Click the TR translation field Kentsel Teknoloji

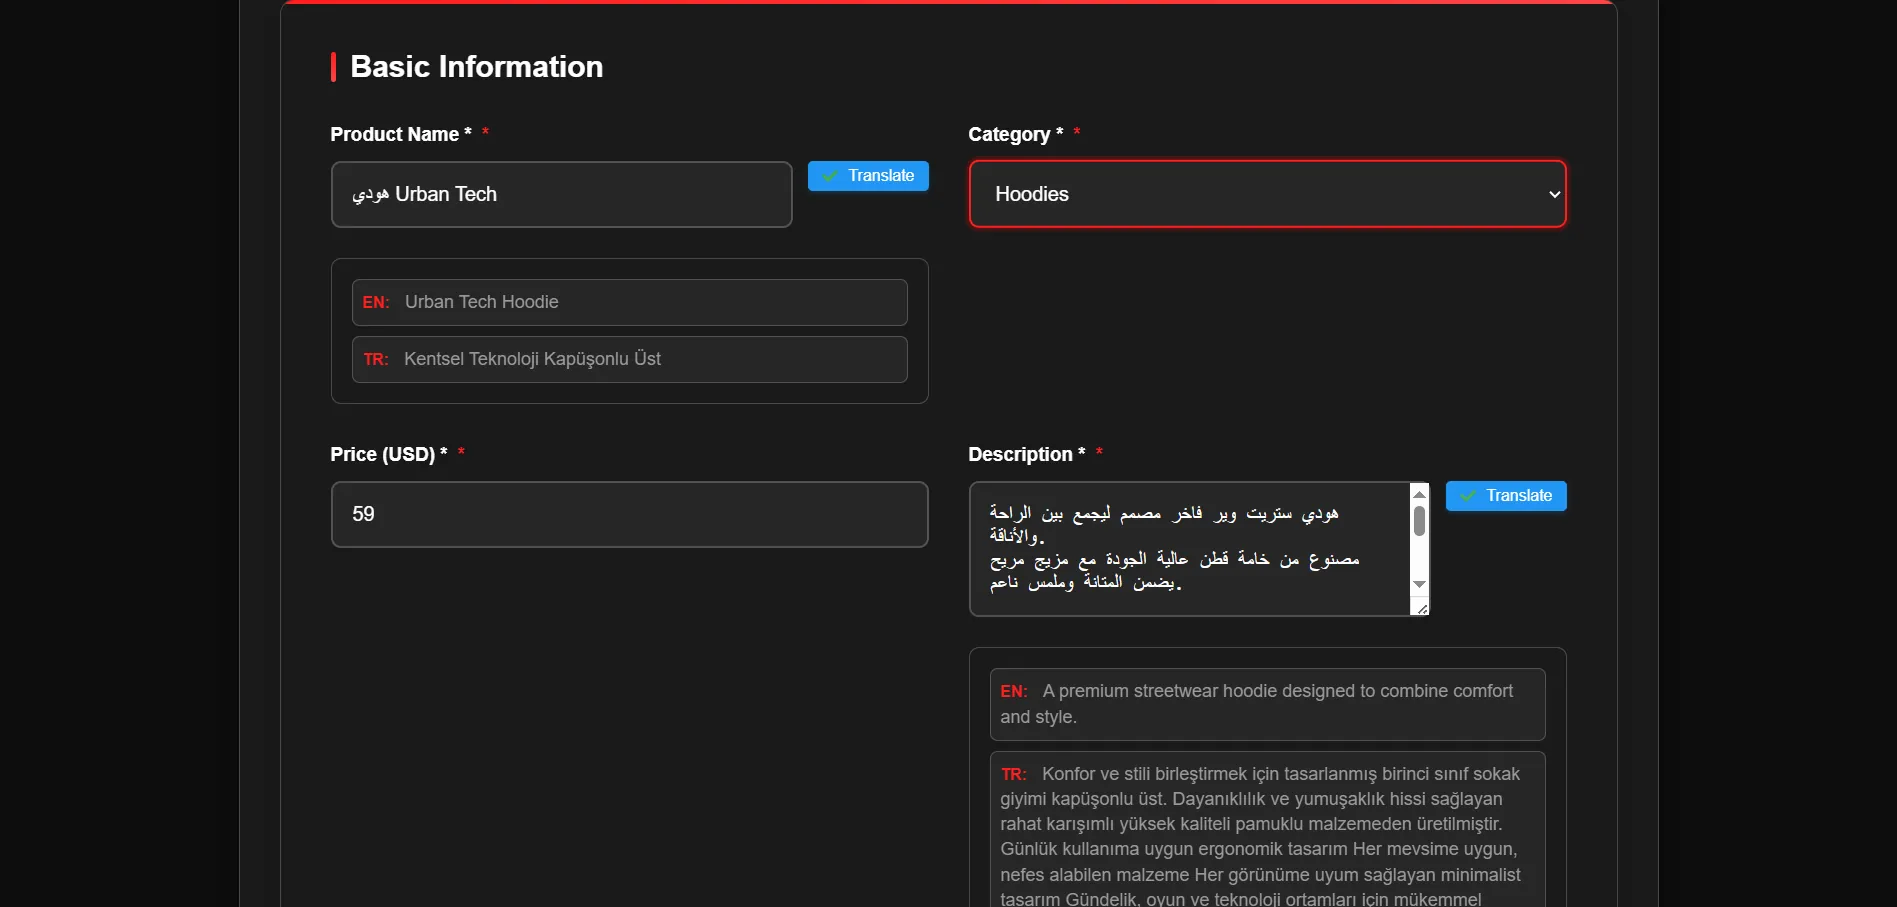tap(629, 359)
